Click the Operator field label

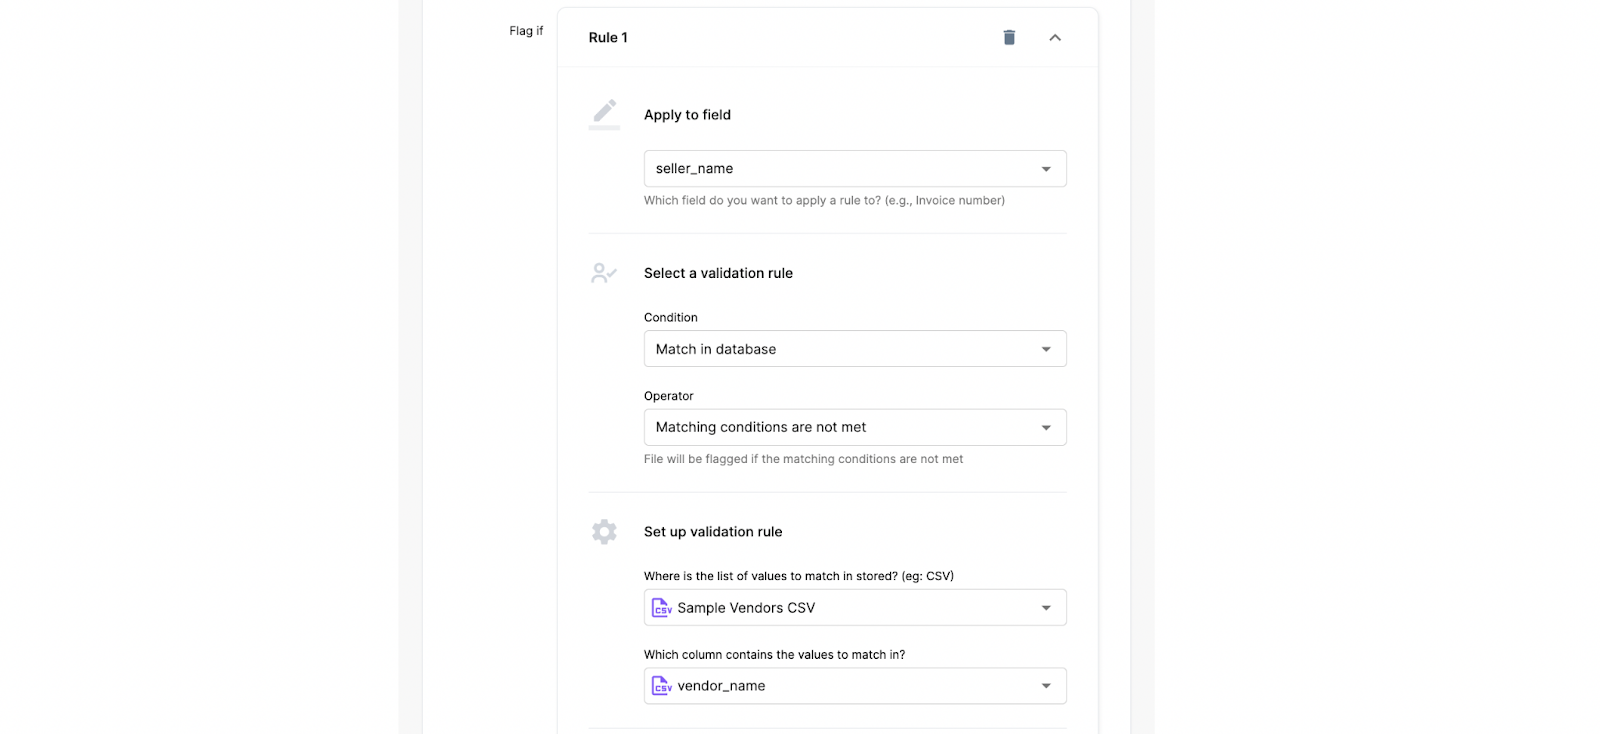(668, 396)
